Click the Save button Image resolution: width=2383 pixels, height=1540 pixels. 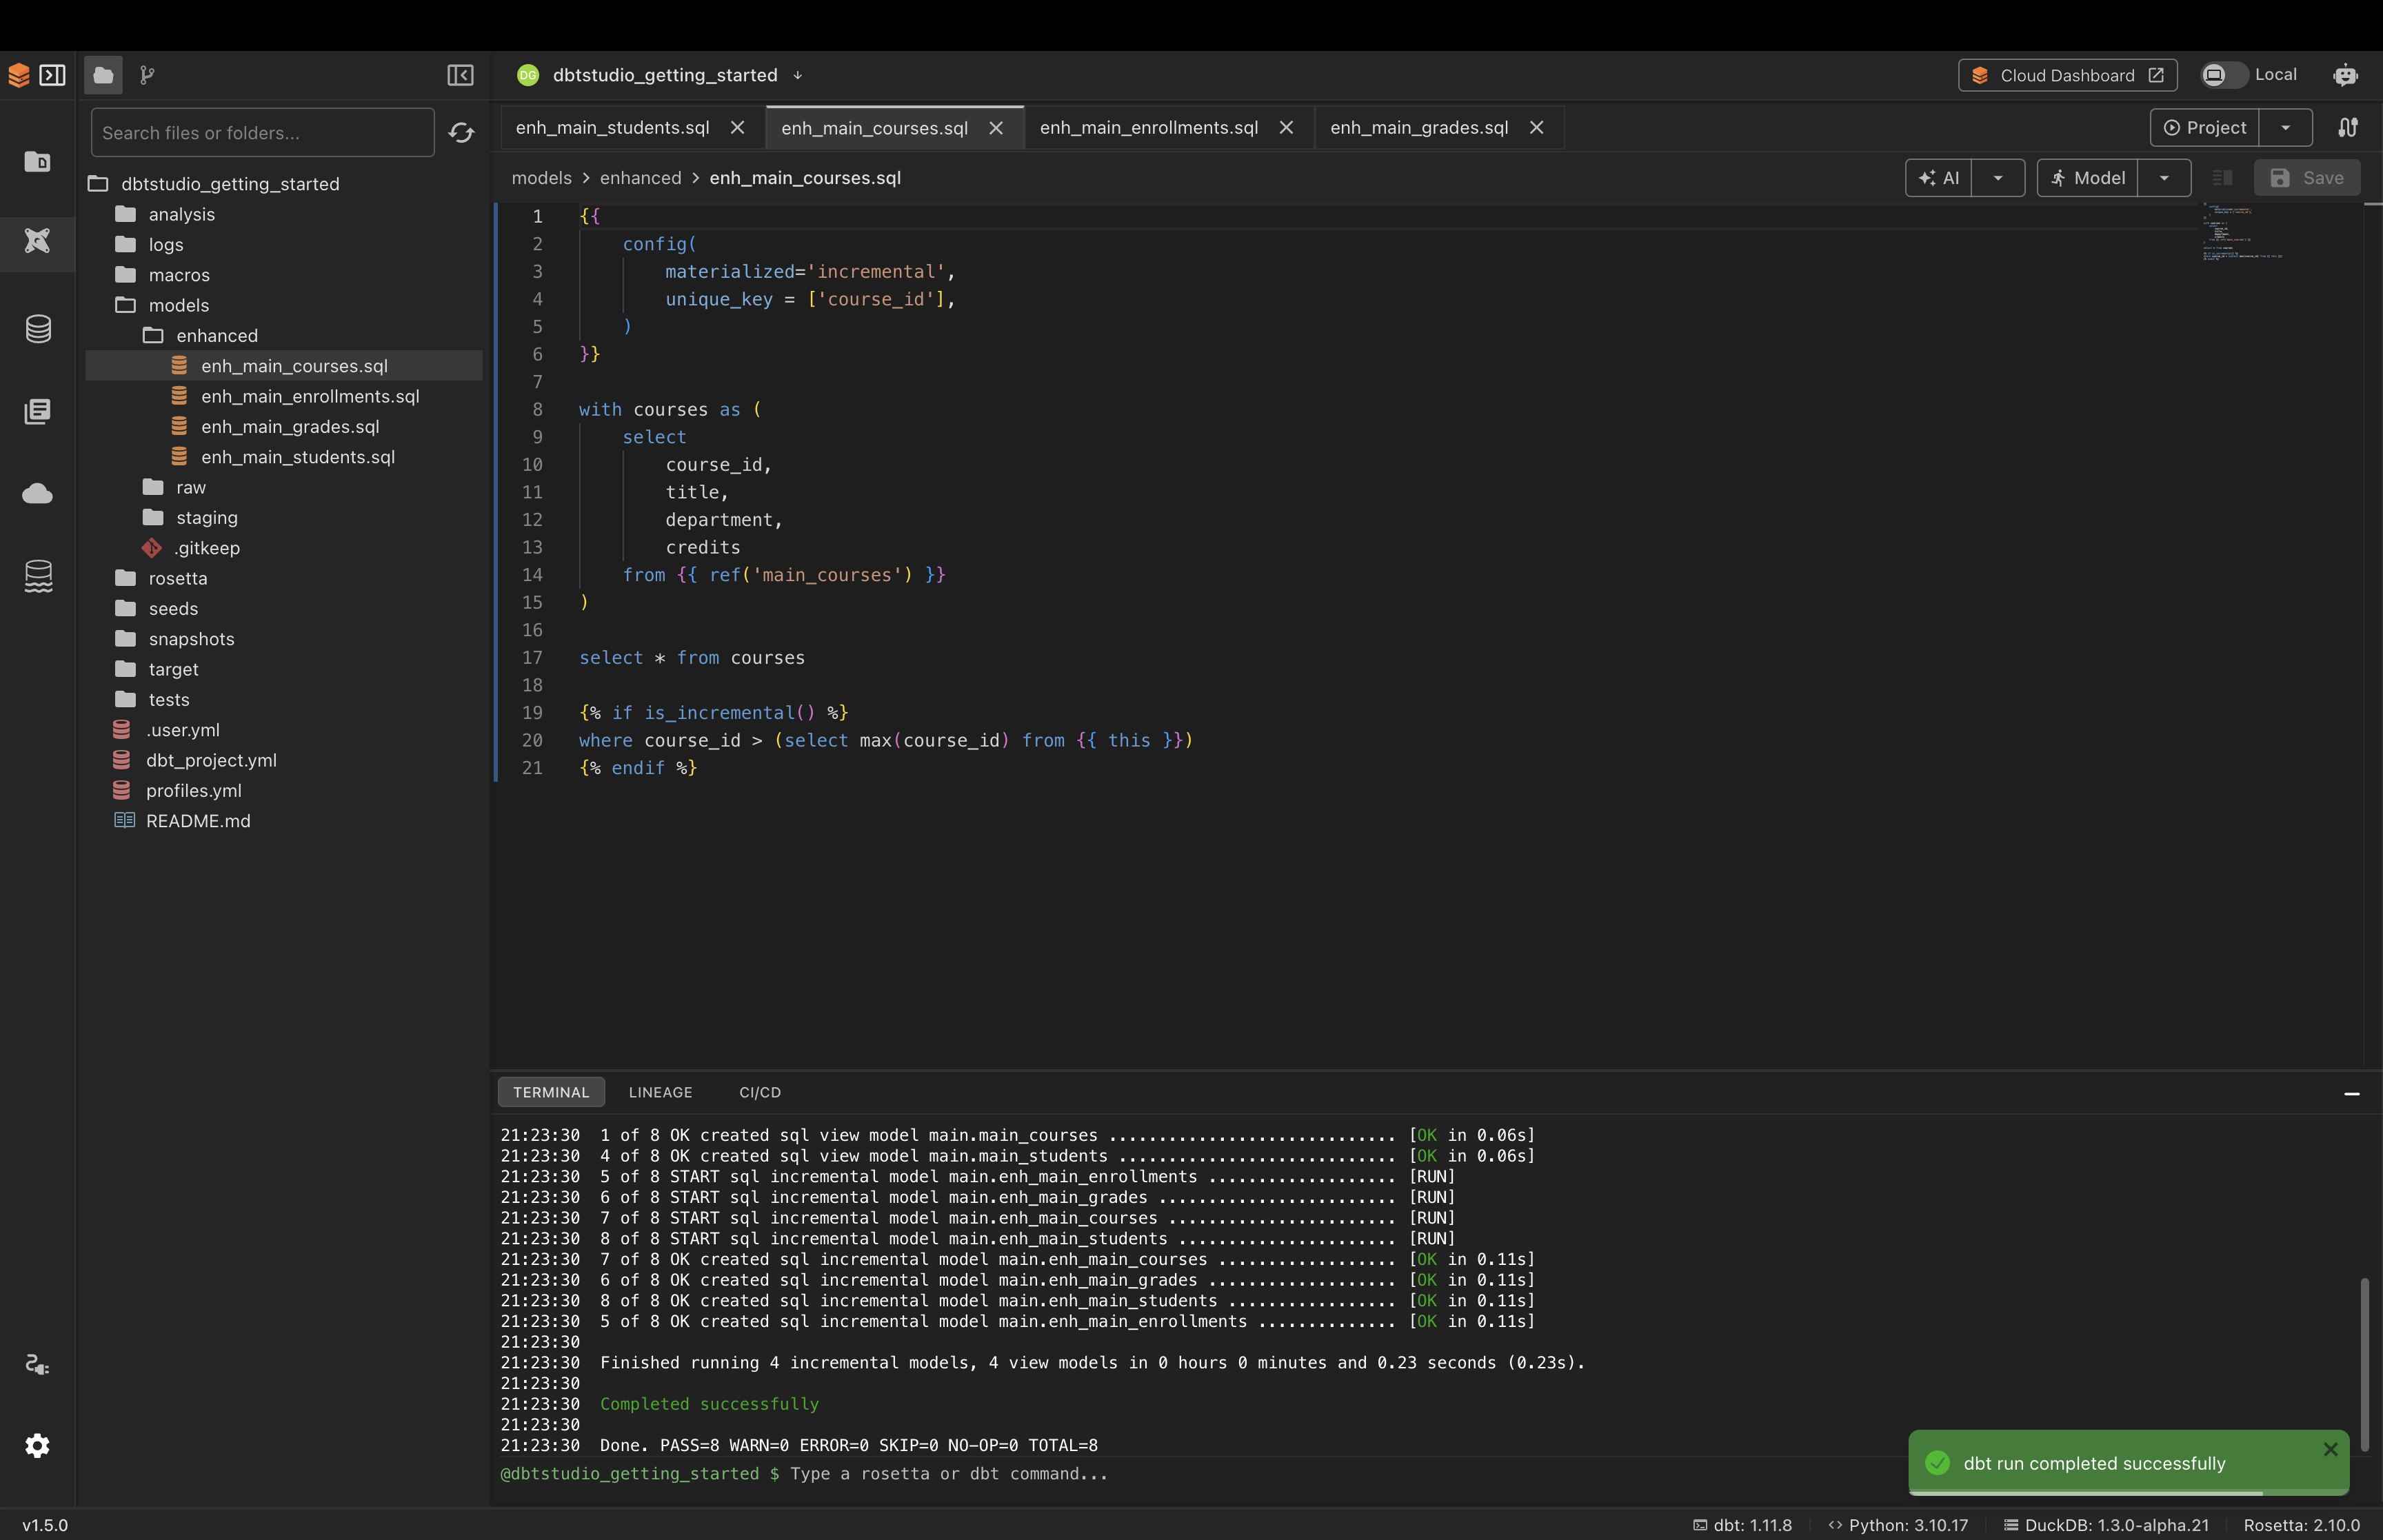(2306, 178)
